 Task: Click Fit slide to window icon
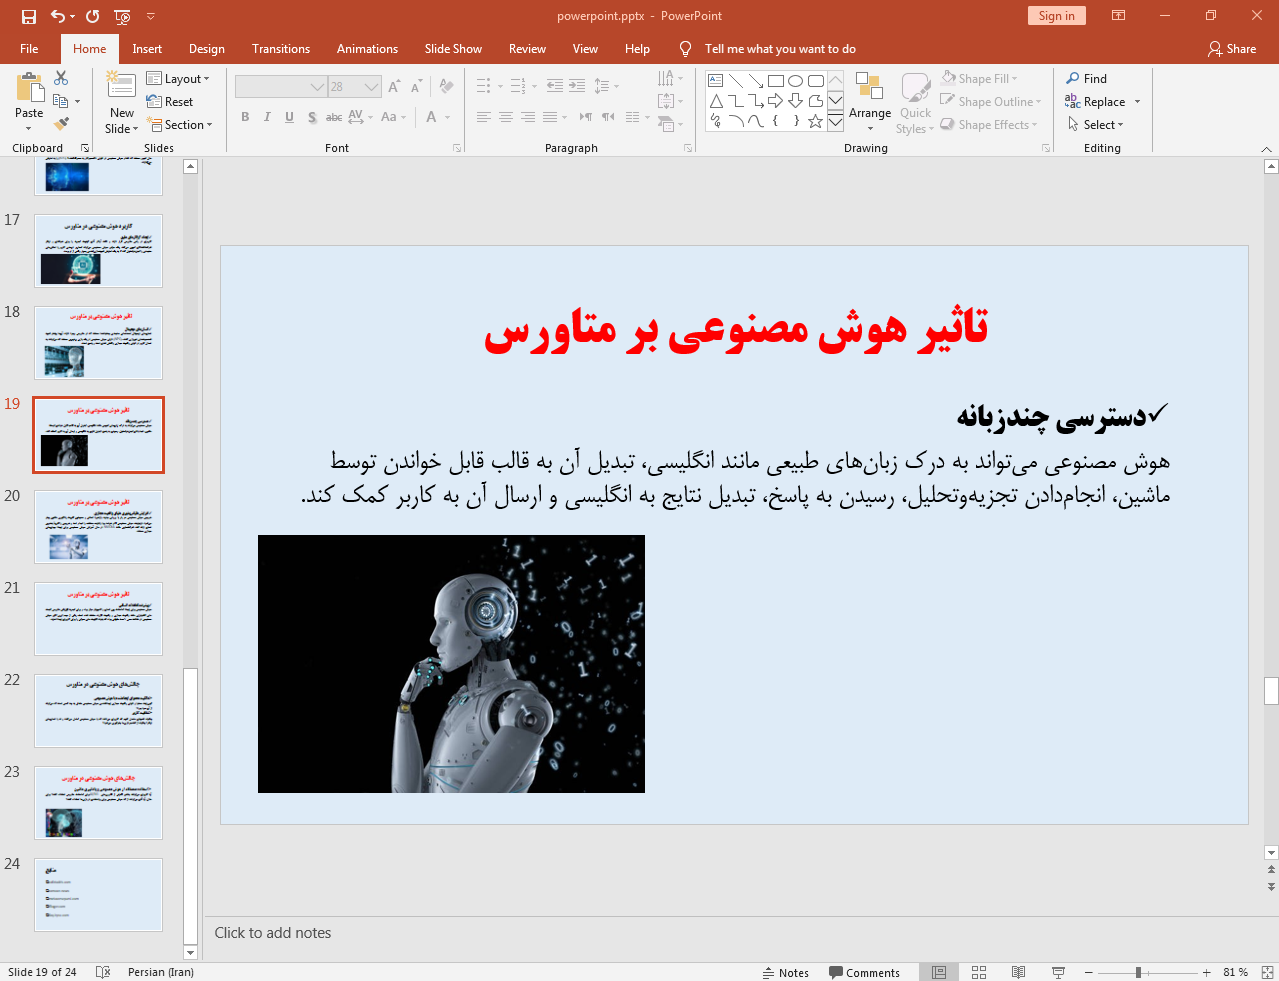(1267, 972)
